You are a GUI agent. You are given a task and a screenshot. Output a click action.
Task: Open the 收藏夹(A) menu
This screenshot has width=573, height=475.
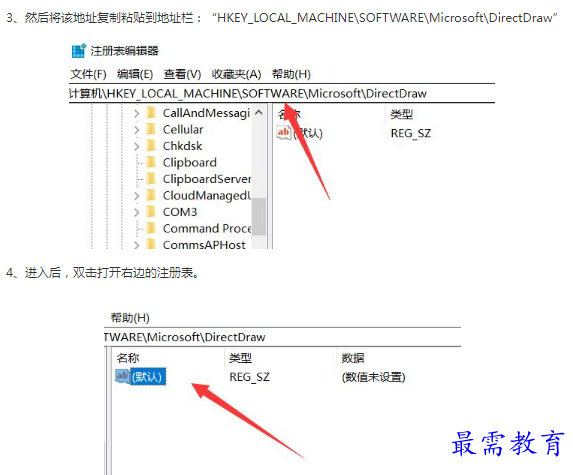click(236, 74)
